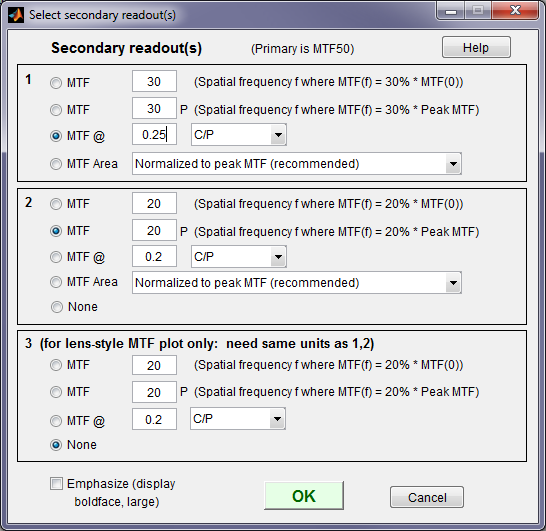546x531 pixels.
Task: Close the Select secondary readout window
Action: [516, 11]
